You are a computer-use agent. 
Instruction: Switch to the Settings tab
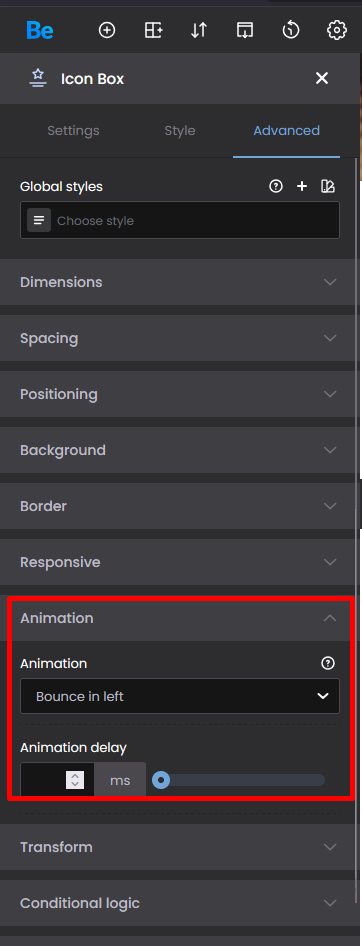pyautogui.click(x=74, y=130)
